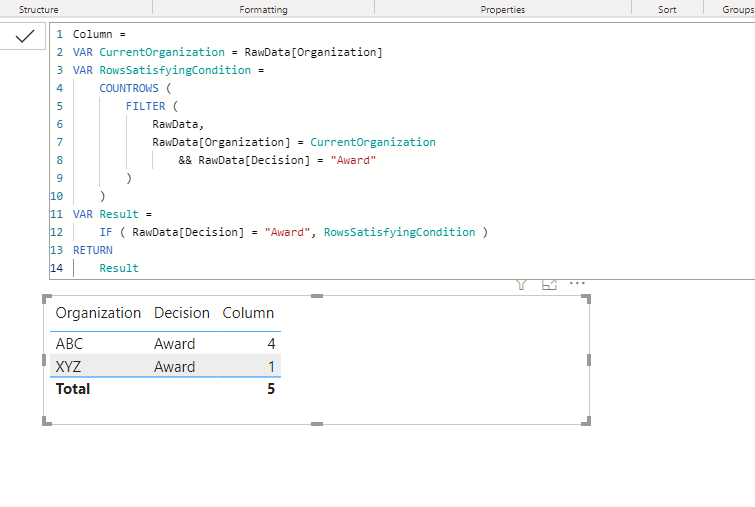The image size is (755, 507).
Task: Click Result on line 14
Action: 119,268
